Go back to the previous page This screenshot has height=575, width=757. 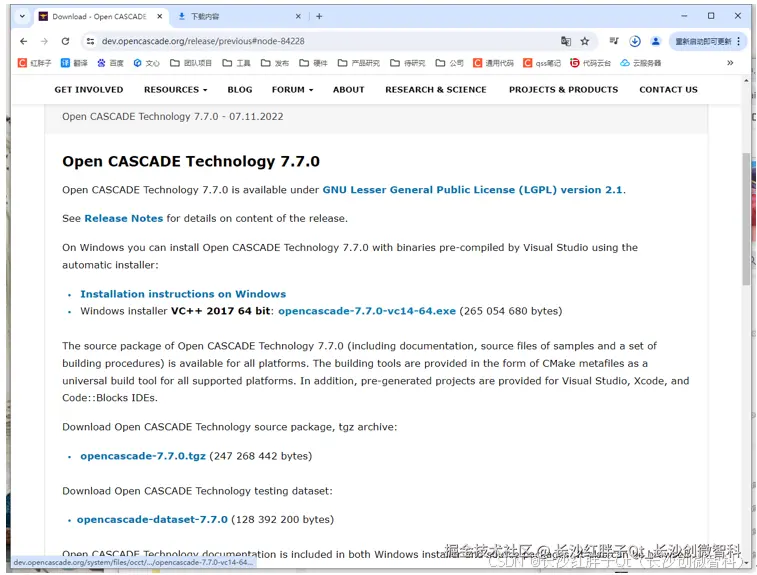click(23, 41)
